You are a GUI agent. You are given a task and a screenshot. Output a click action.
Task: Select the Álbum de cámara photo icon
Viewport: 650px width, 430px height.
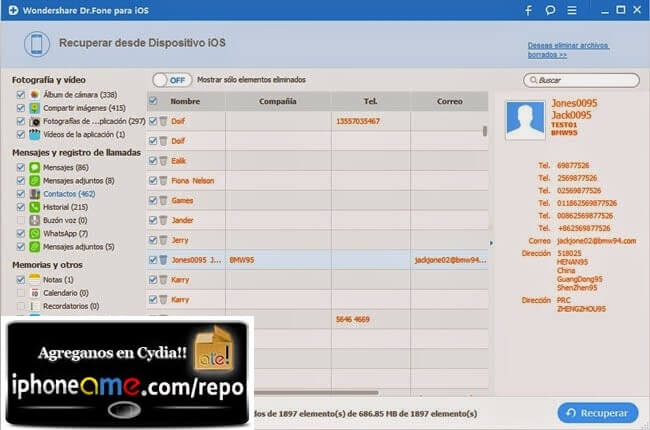(x=34, y=94)
